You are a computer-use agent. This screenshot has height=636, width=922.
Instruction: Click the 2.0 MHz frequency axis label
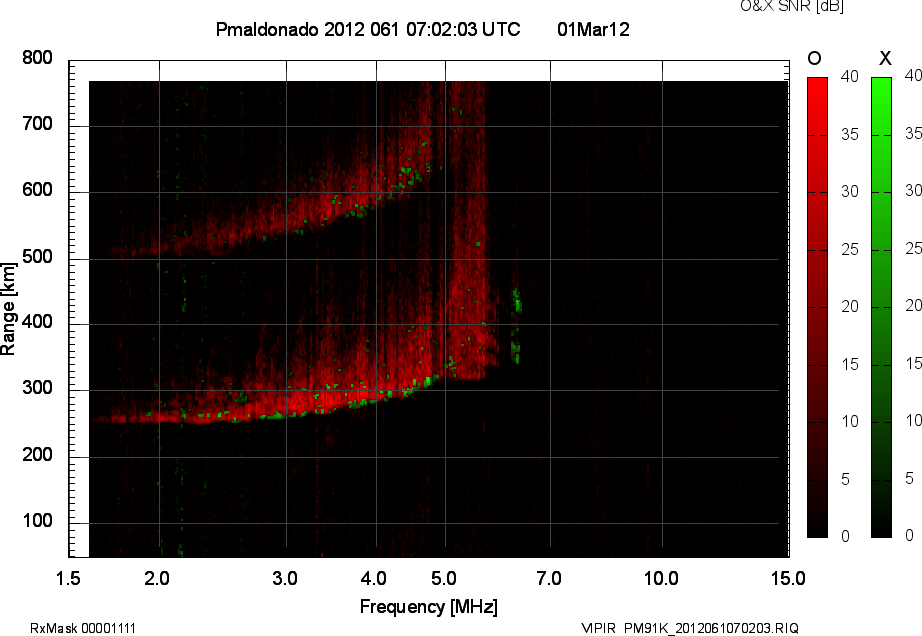coord(157,578)
